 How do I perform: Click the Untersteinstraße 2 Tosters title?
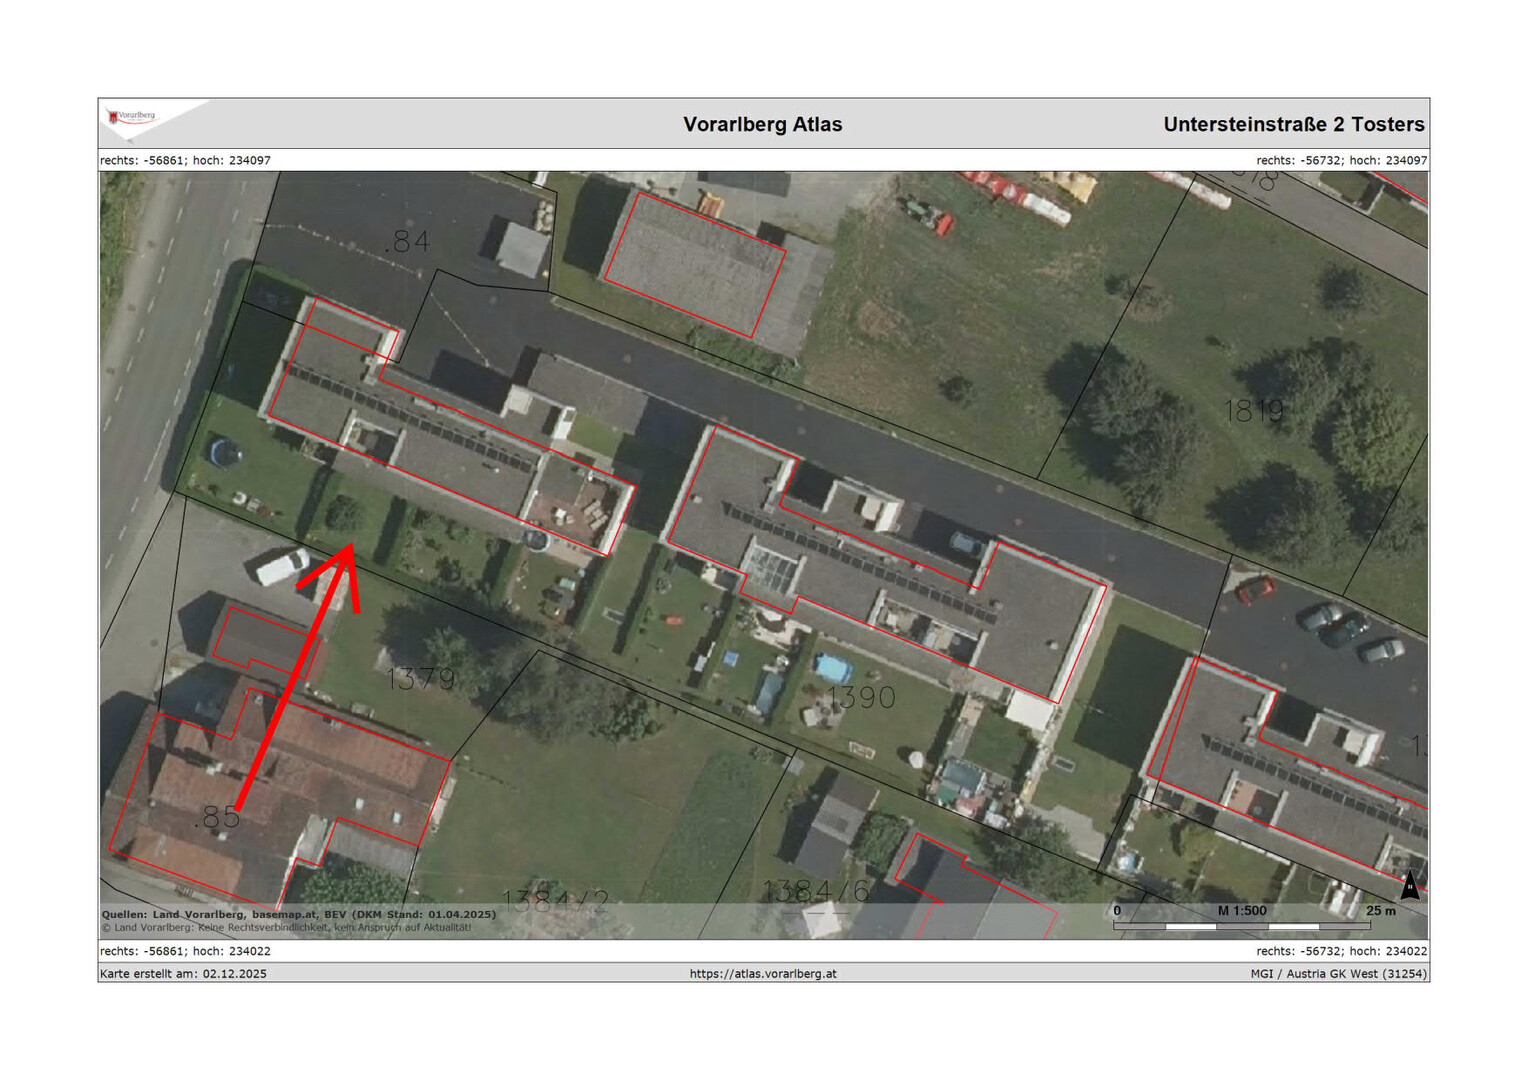1293,125
